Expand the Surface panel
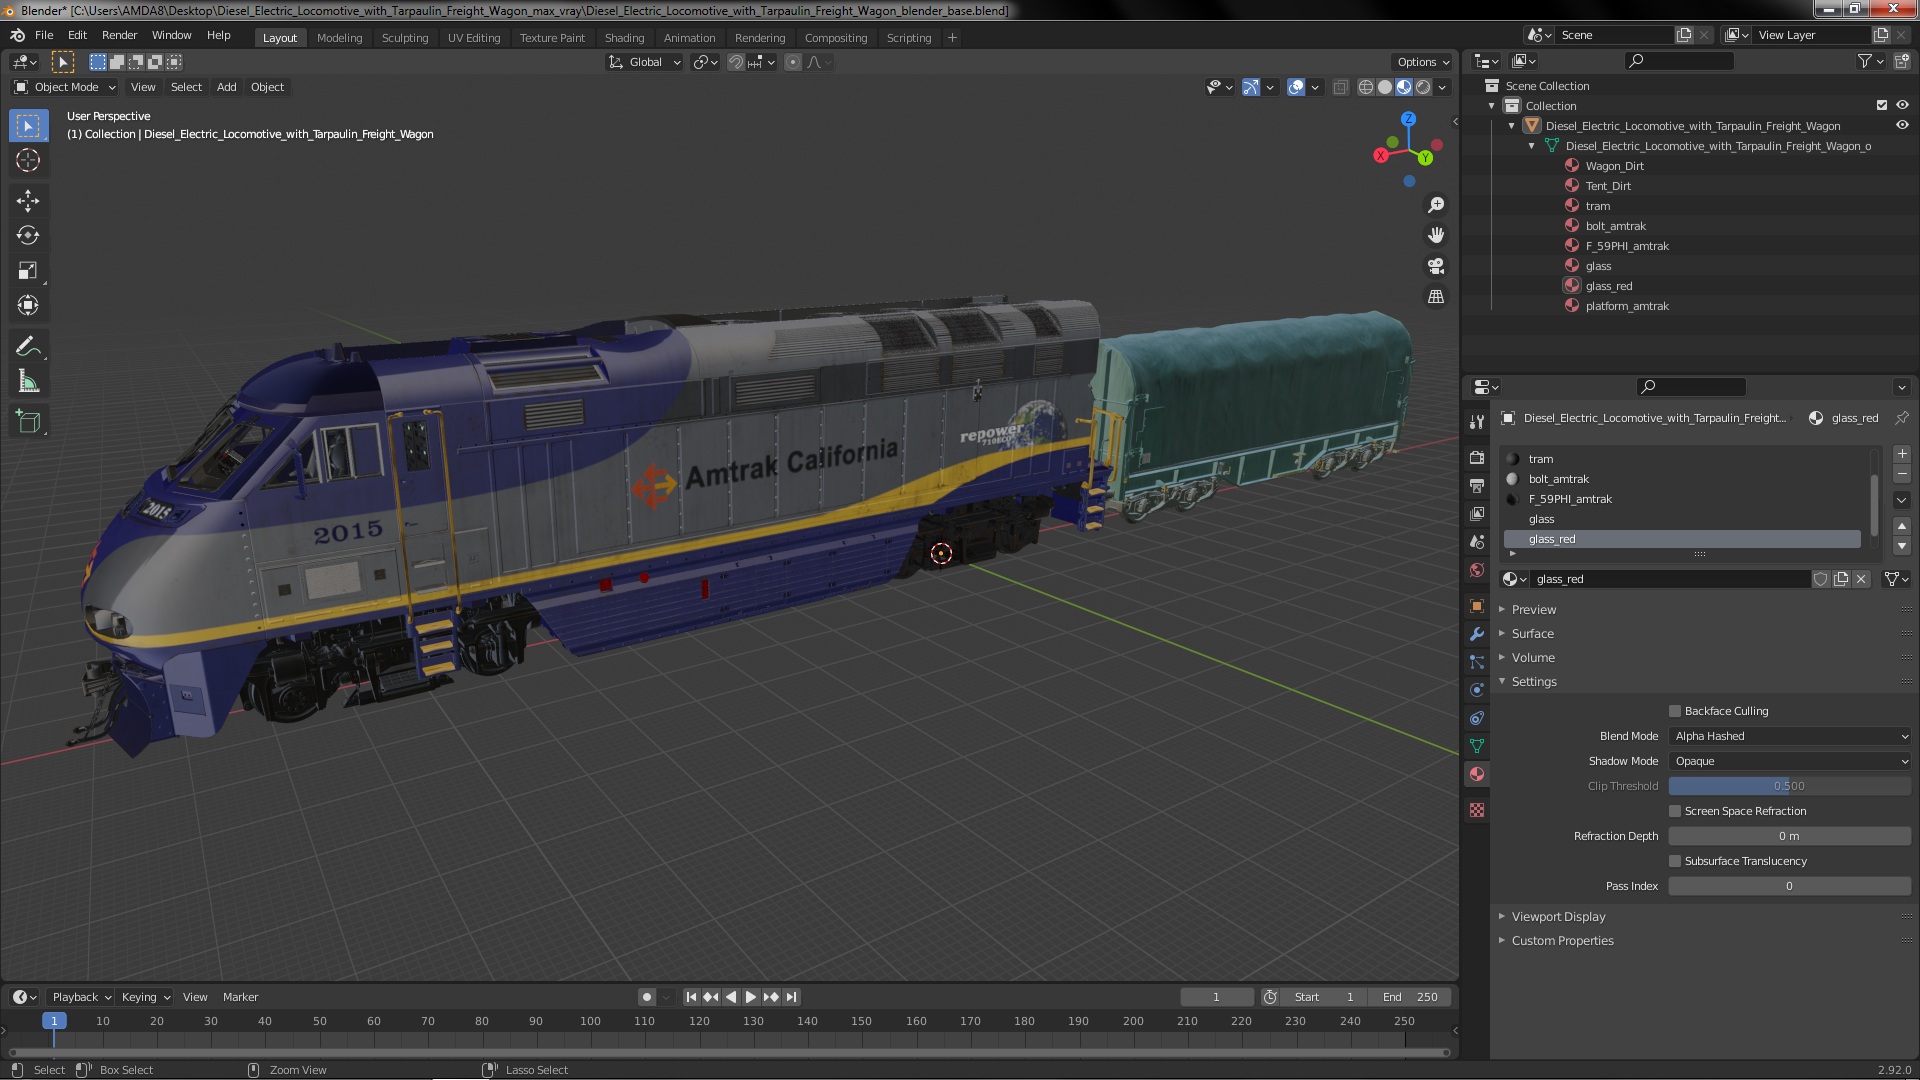The height and width of the screenshot is (1080, 1920). tap(1532, 633)
